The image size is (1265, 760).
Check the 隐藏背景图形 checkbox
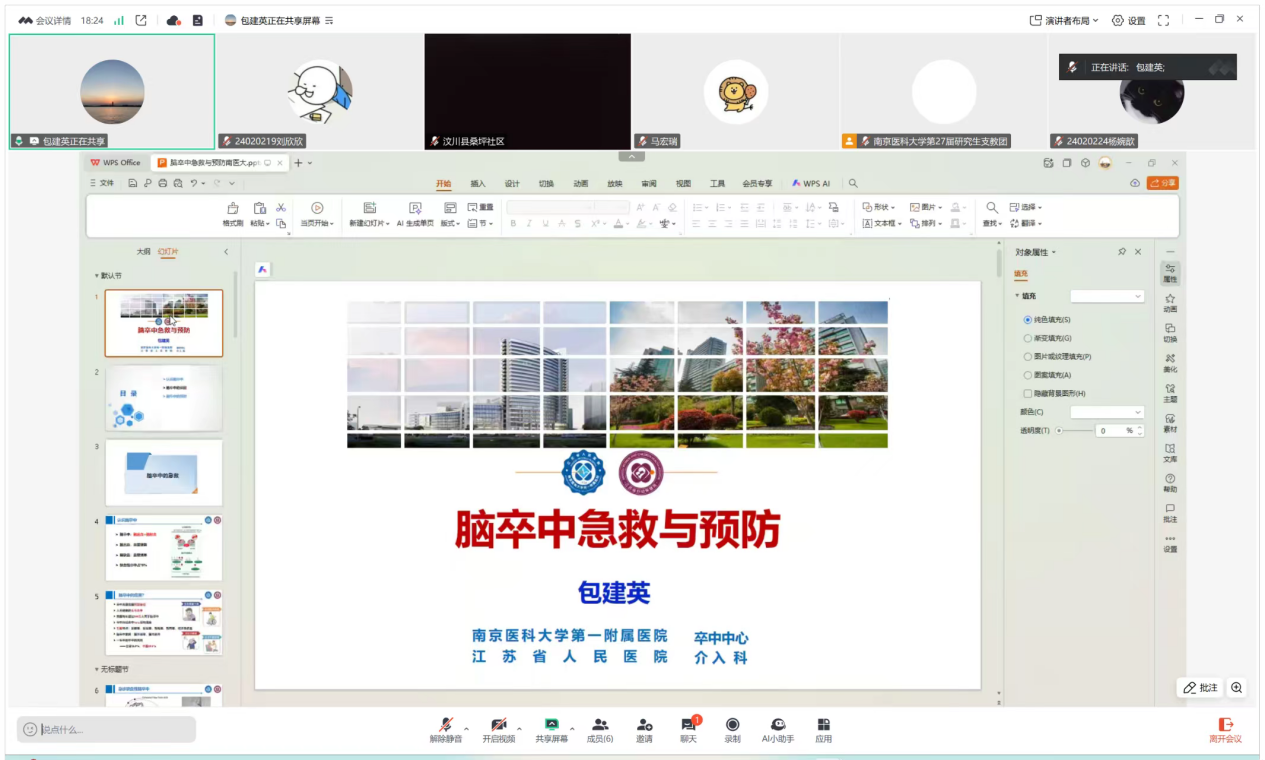coord(1028,394)
